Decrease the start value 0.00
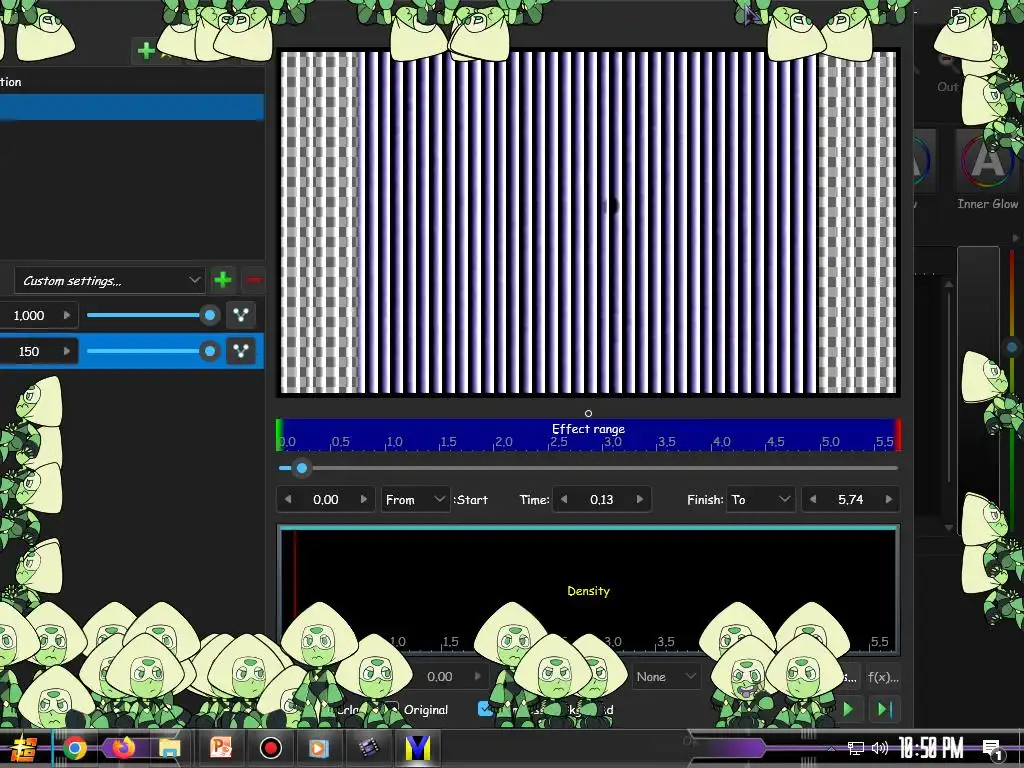The width and height of the screenshot is (1024, 768). tap(288, 500)
